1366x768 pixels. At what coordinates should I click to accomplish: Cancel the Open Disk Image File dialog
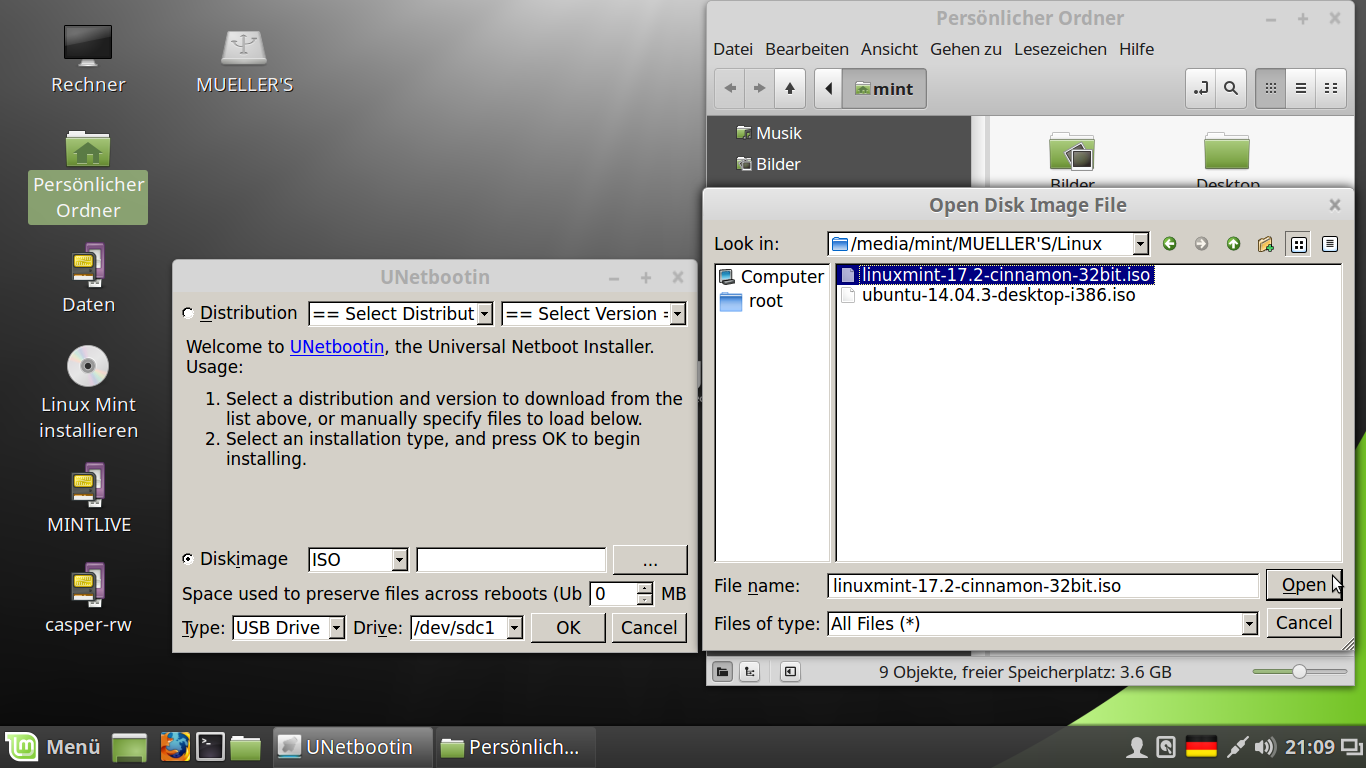point(1304,623)
